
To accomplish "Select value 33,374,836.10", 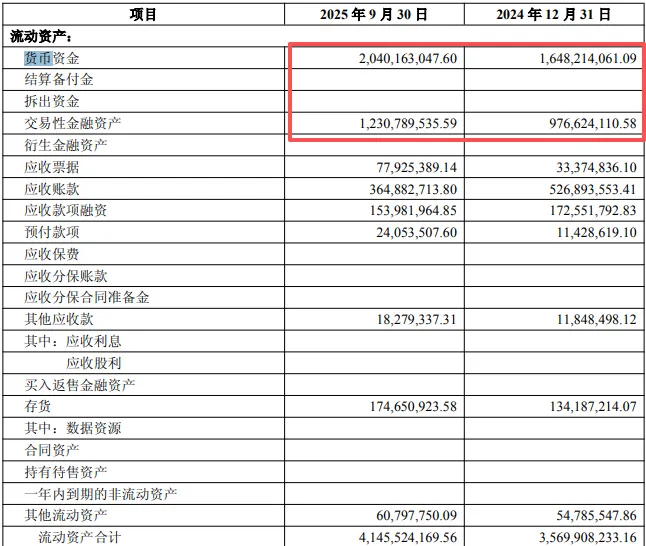I will coord(597,167).
